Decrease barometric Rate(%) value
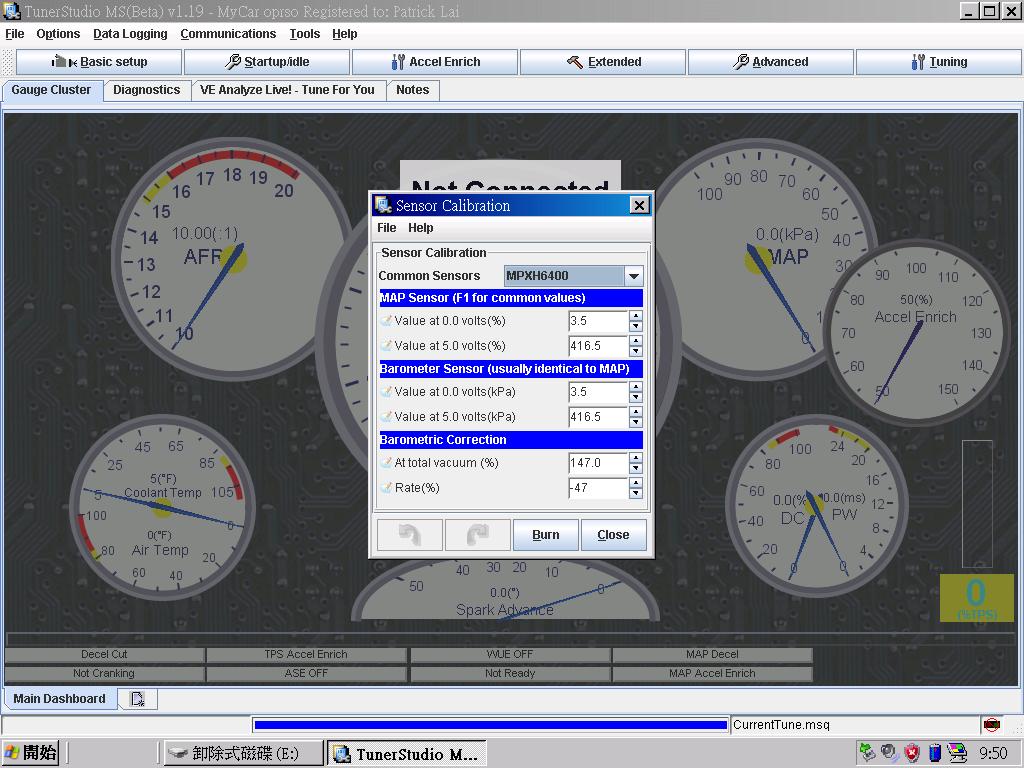The width and height of the screenshot is (1024, 768). [x=636, y=494]
